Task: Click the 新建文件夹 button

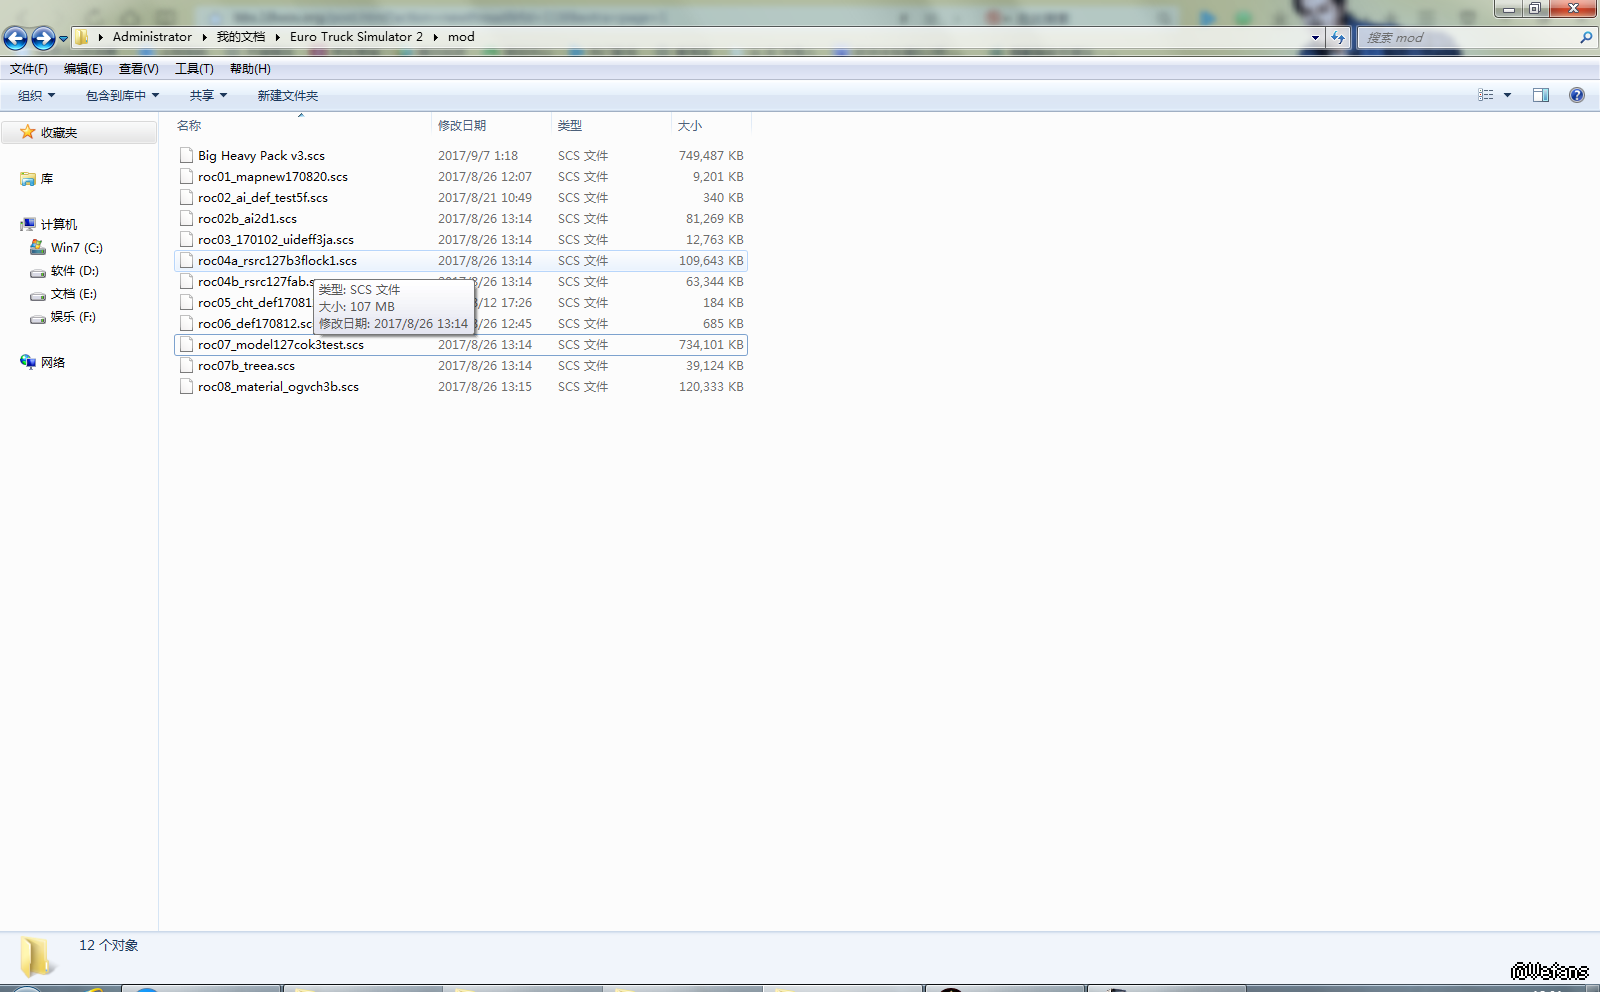Action: tap(288, 96)
